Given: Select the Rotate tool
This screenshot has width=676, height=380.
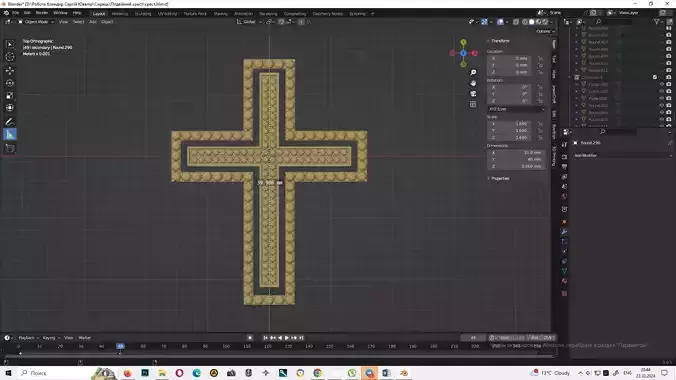Looking at the screenshot, I should click(10, 83).
